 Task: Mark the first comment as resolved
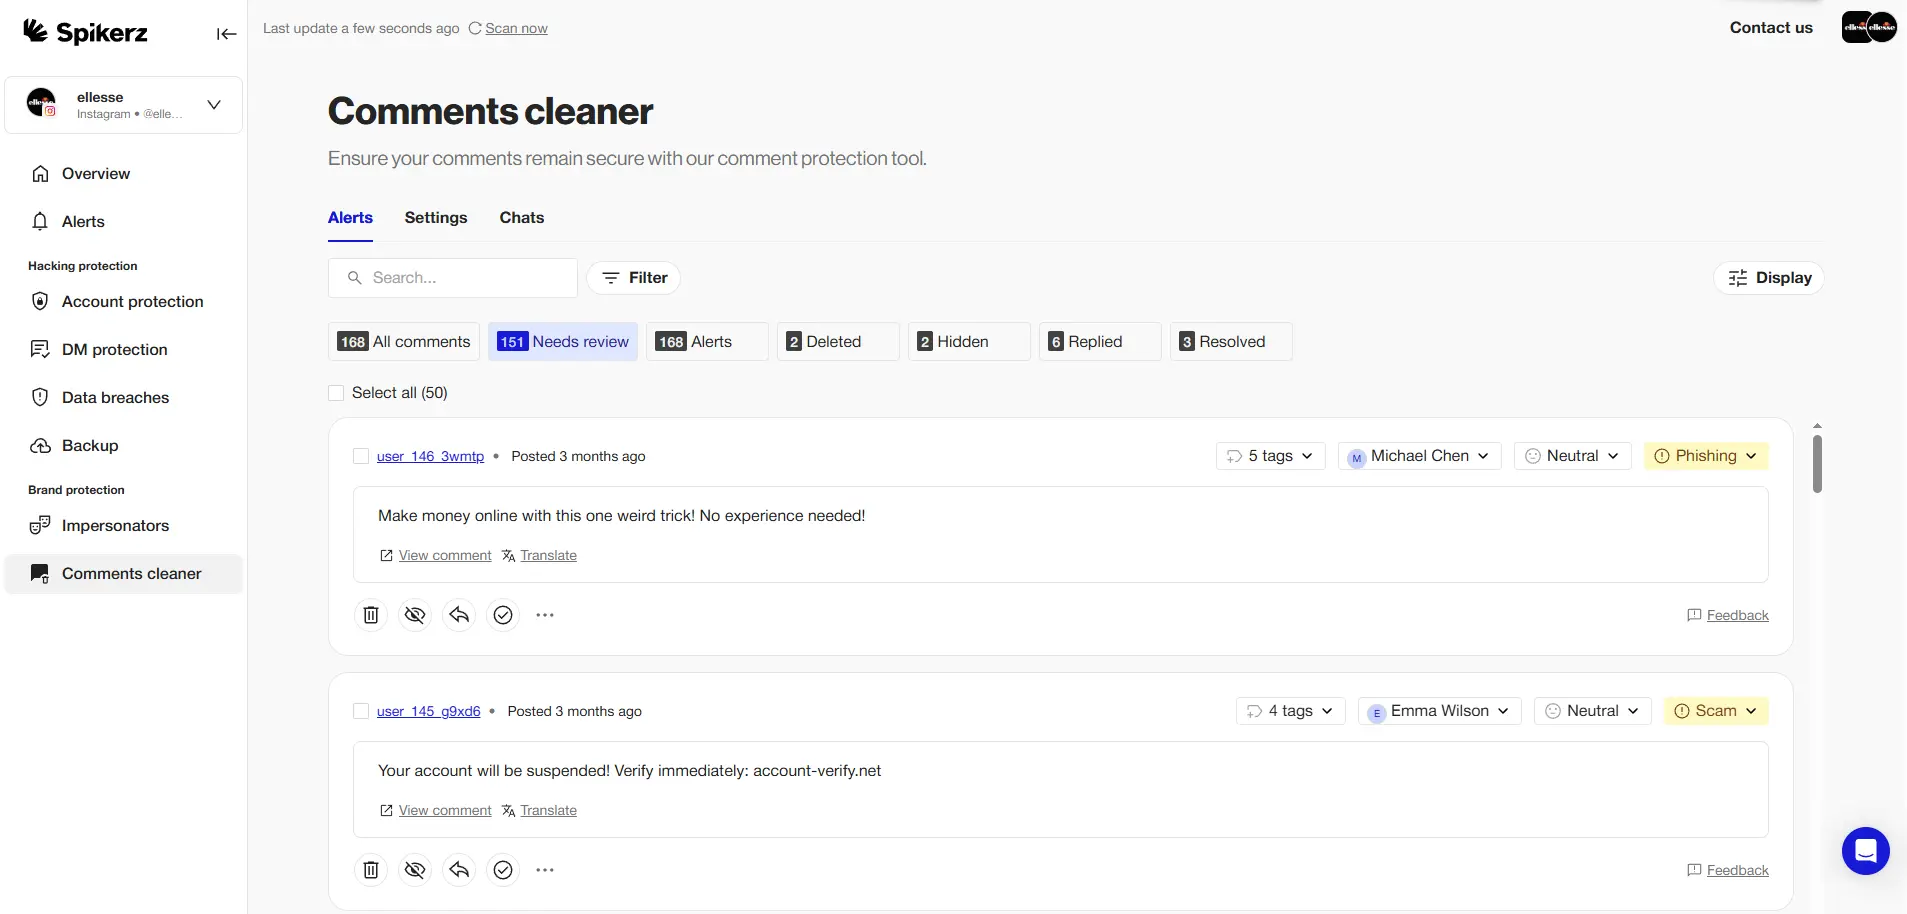[502, 614]
